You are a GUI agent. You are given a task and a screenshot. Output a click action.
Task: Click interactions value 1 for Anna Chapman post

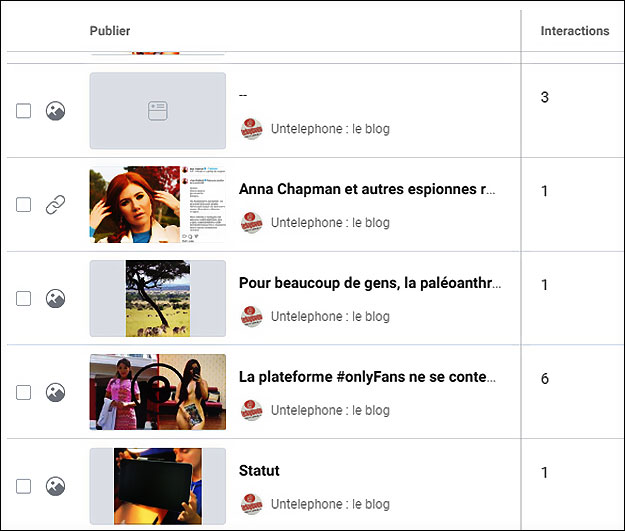pyautogui.click(x=544, y=191)
